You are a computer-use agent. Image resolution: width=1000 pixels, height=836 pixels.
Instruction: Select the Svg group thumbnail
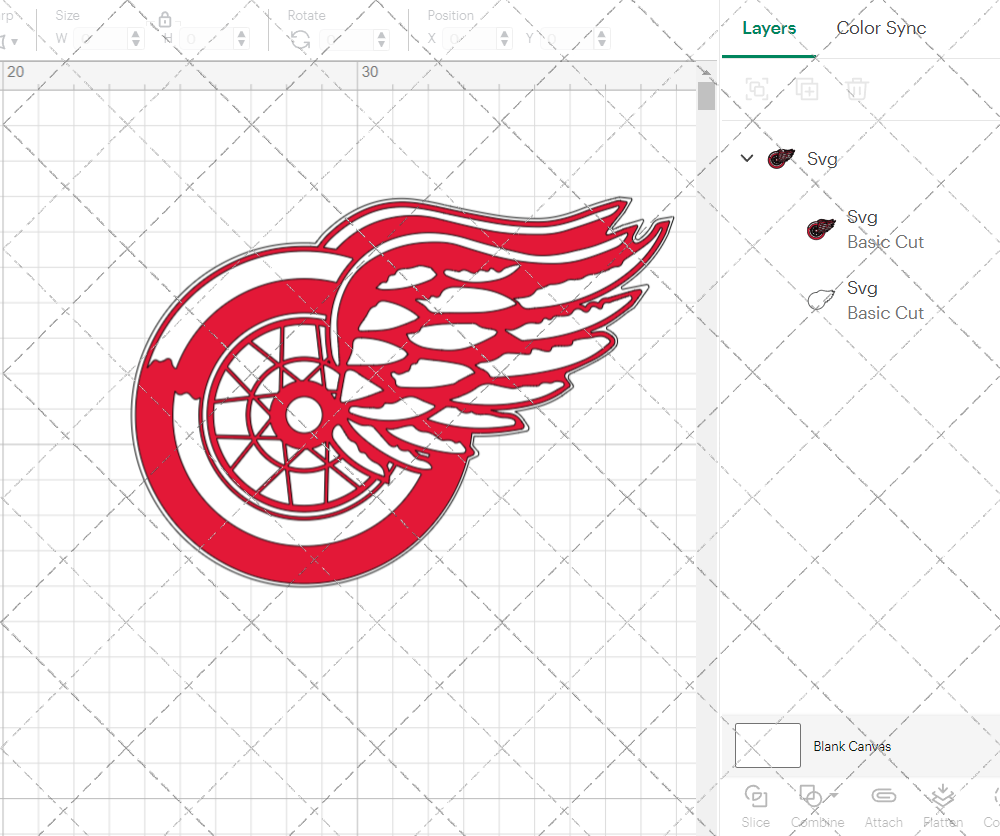[781, 158]
